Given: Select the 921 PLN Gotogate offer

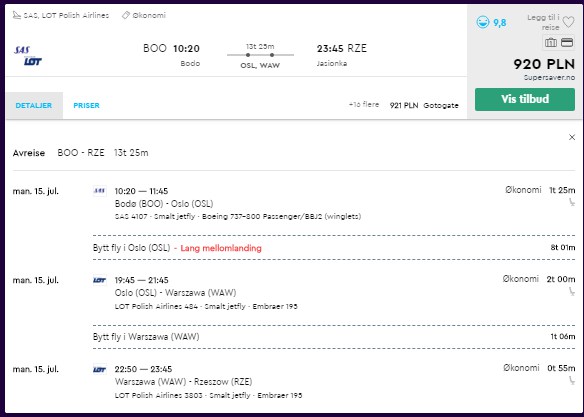Looking at the screenshot, I should tap(424, 105).
